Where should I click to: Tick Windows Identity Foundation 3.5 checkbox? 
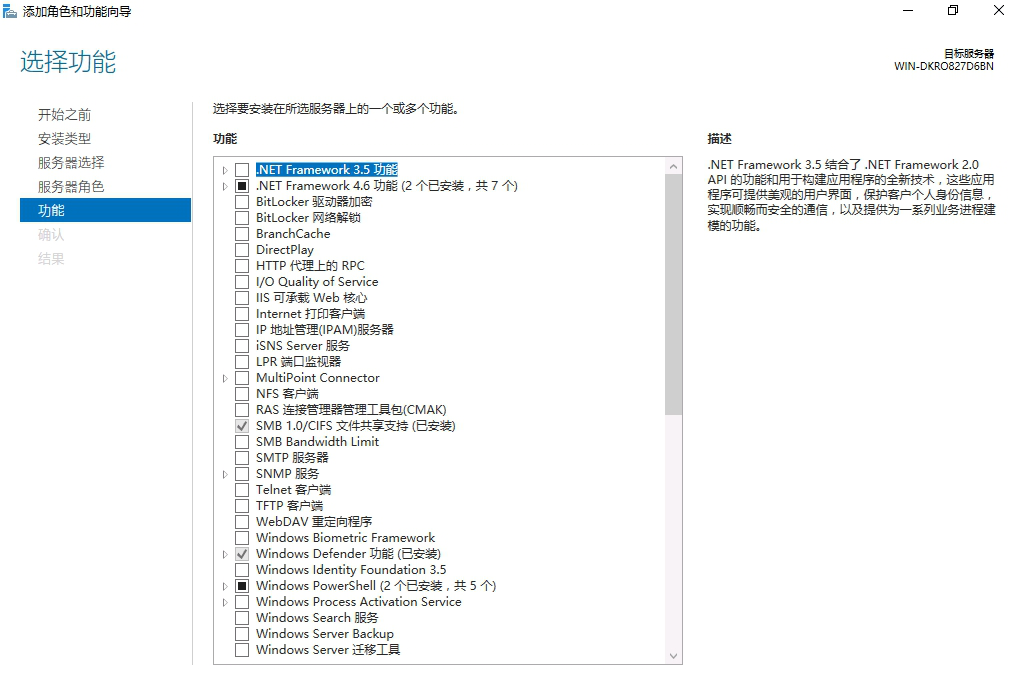click(x=242, y=570)
